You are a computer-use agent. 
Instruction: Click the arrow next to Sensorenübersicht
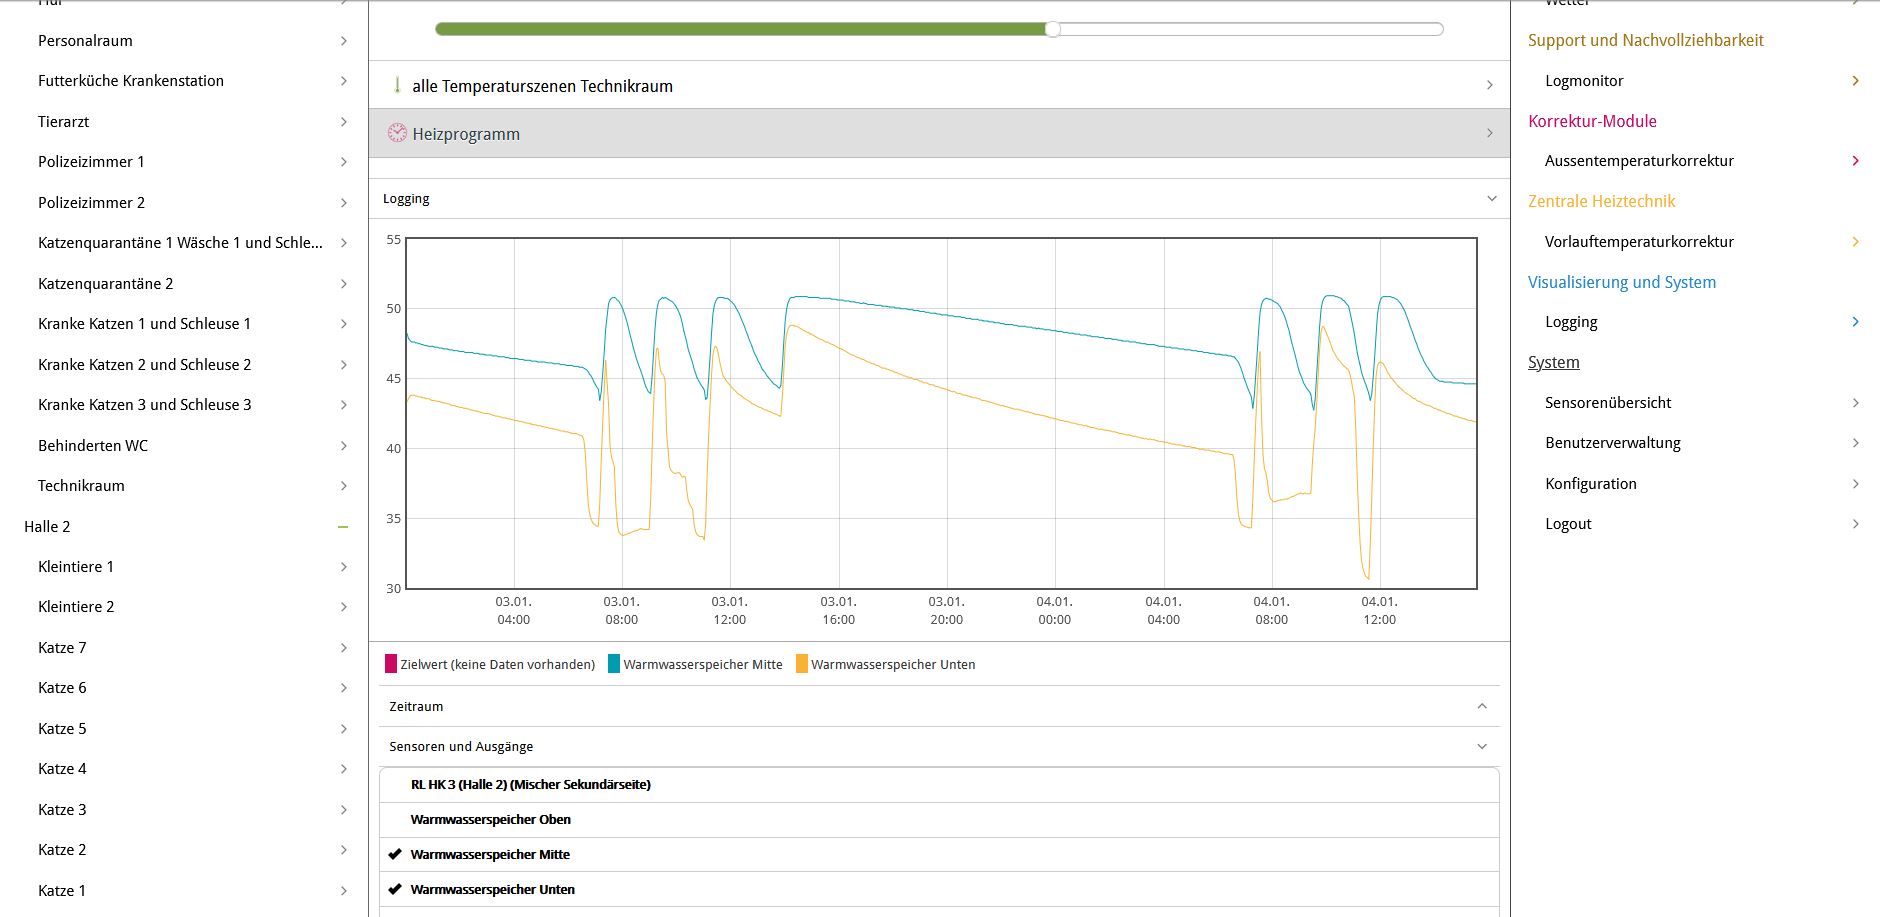pyautogui.click(x=1855, y=402)
